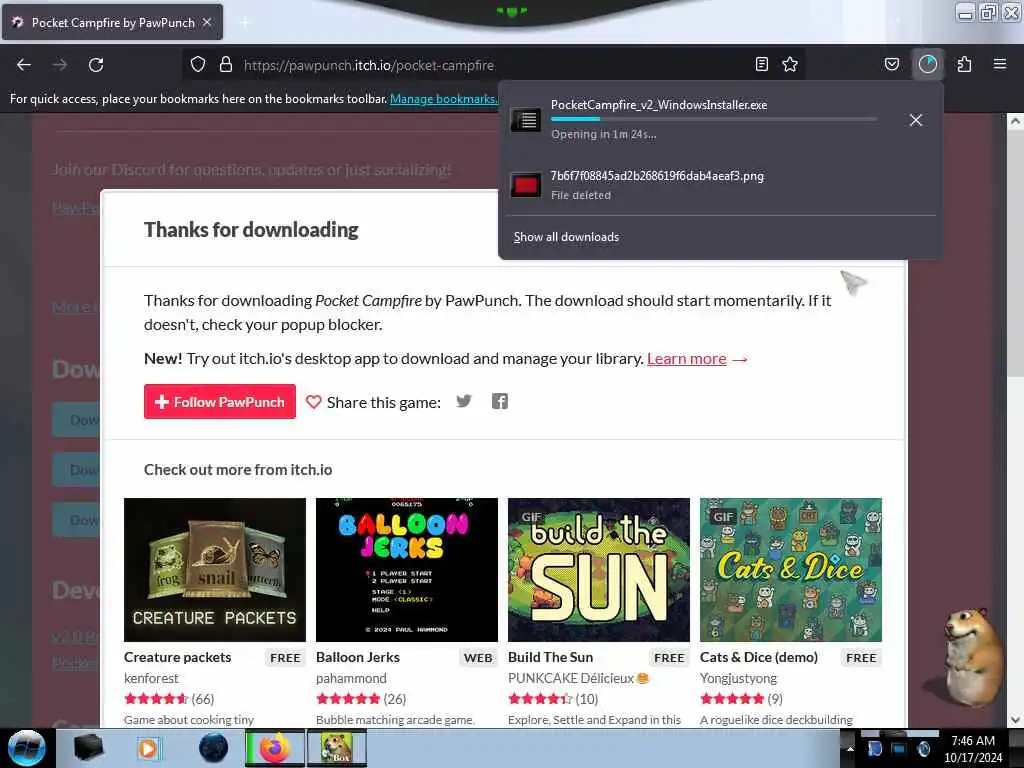Select the 7b6f7f08845ad2b268619f6dab4aeaf3.png download entry
This screenshot has width=1024, height=768.
point(720,185)
